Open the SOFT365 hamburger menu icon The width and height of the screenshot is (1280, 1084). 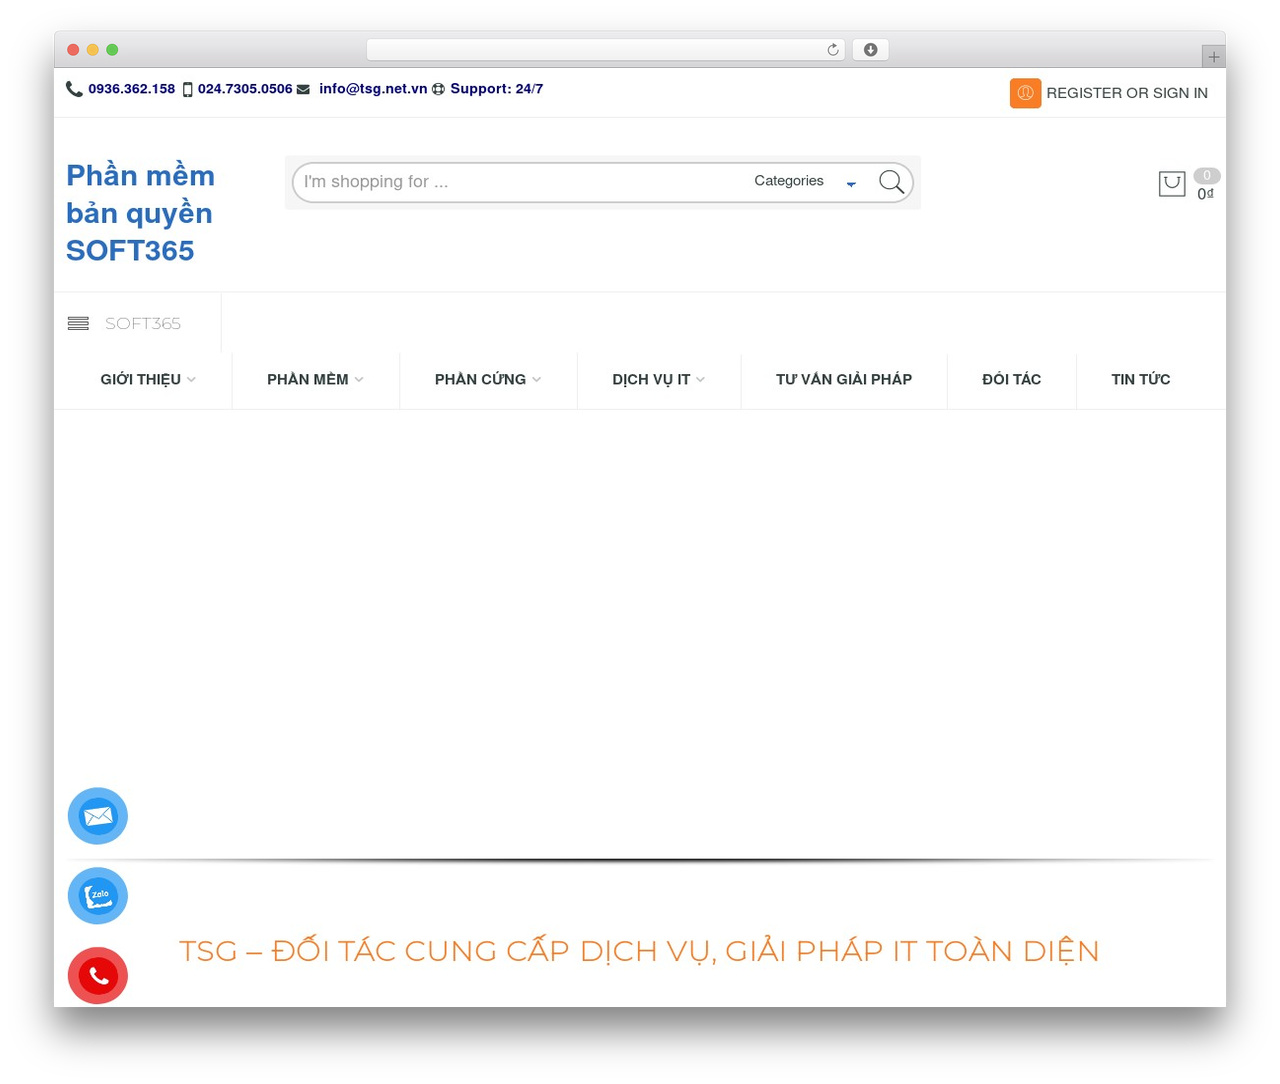(78, 323)
